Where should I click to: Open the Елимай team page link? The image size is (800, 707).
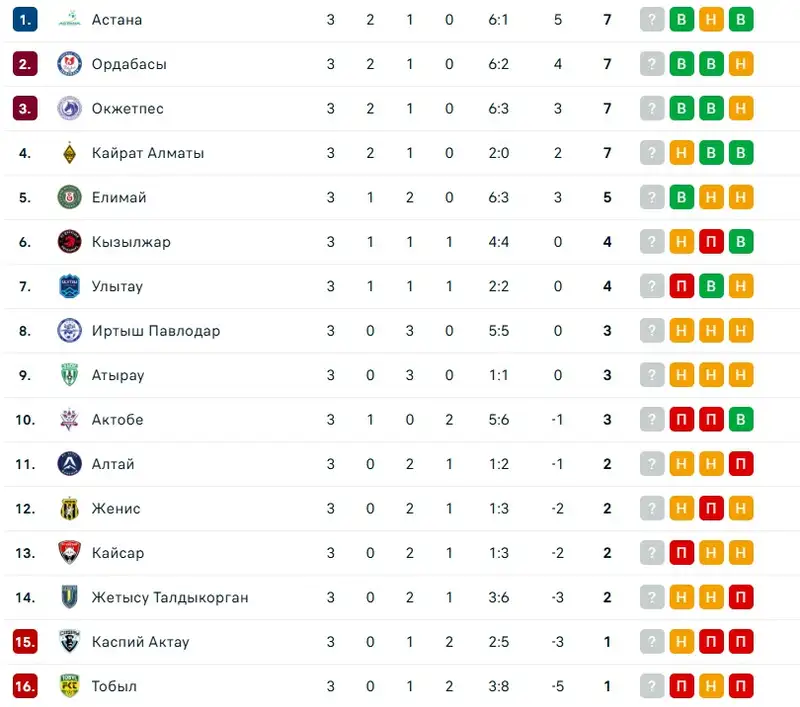click(x=119, y=197)
